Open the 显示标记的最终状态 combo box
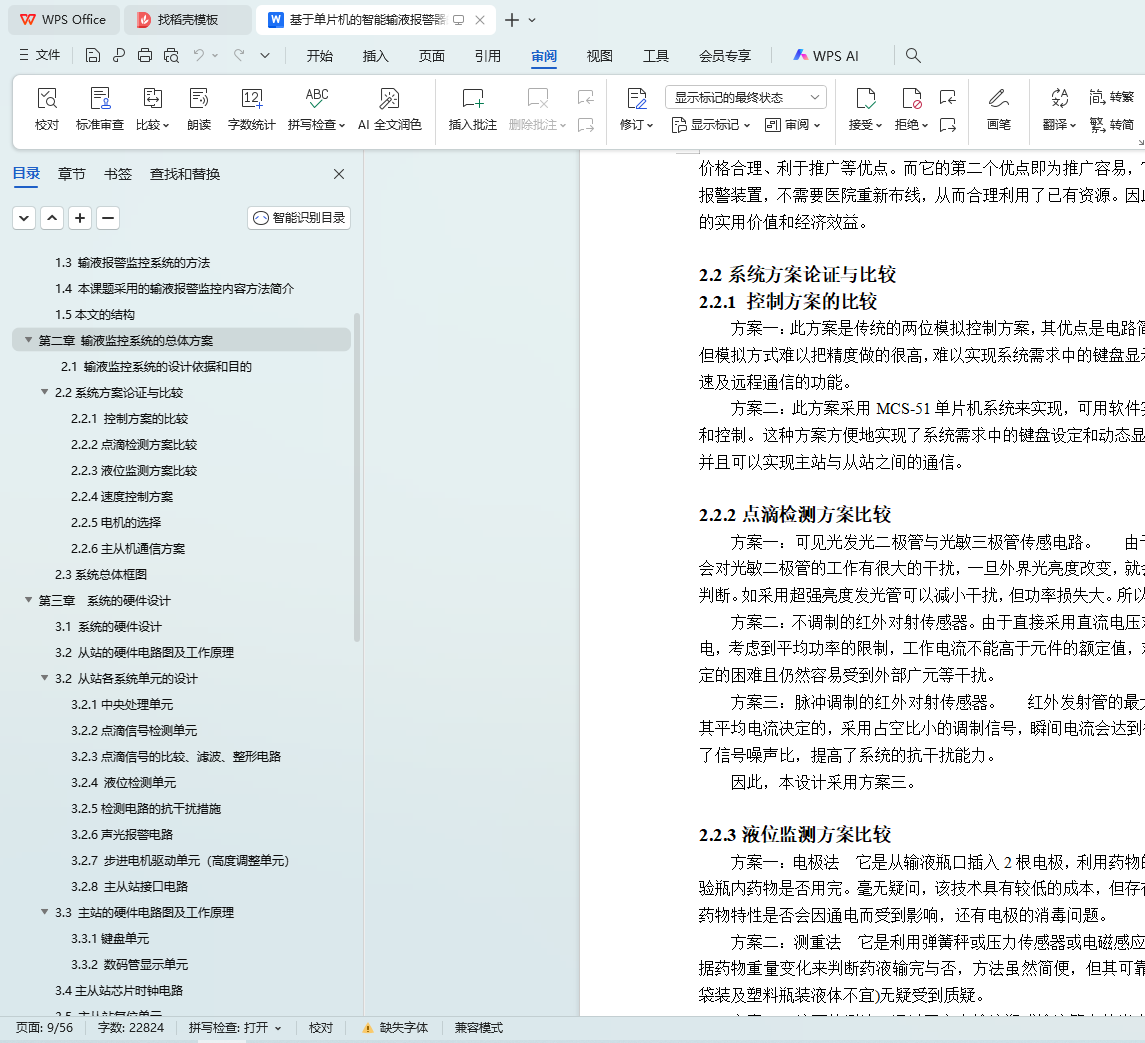Viewport: 1145px width, 1043px height. click(746, 97)
